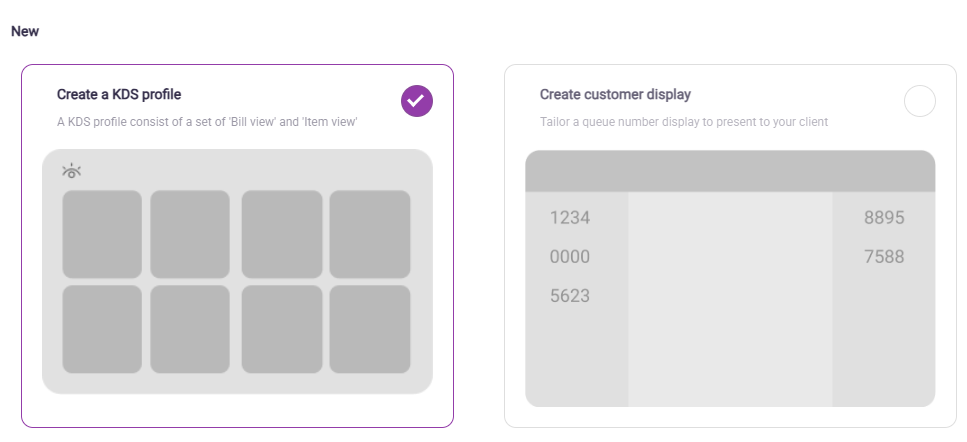Click the KDS profile description text

click(x=207, y=122)
